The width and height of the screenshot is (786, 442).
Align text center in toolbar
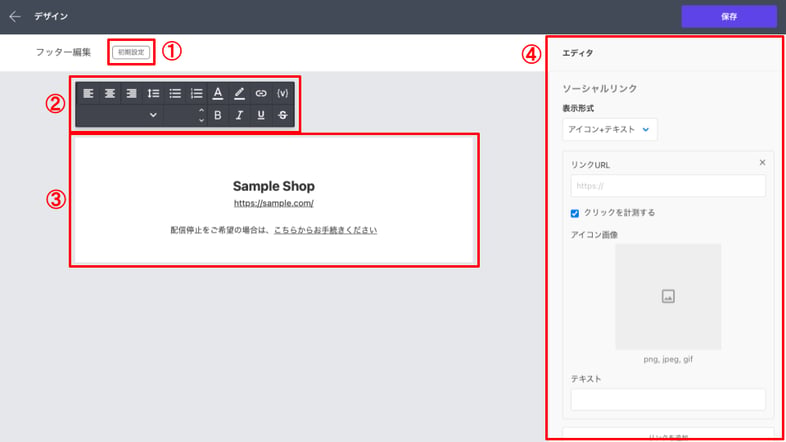(110, 93)
